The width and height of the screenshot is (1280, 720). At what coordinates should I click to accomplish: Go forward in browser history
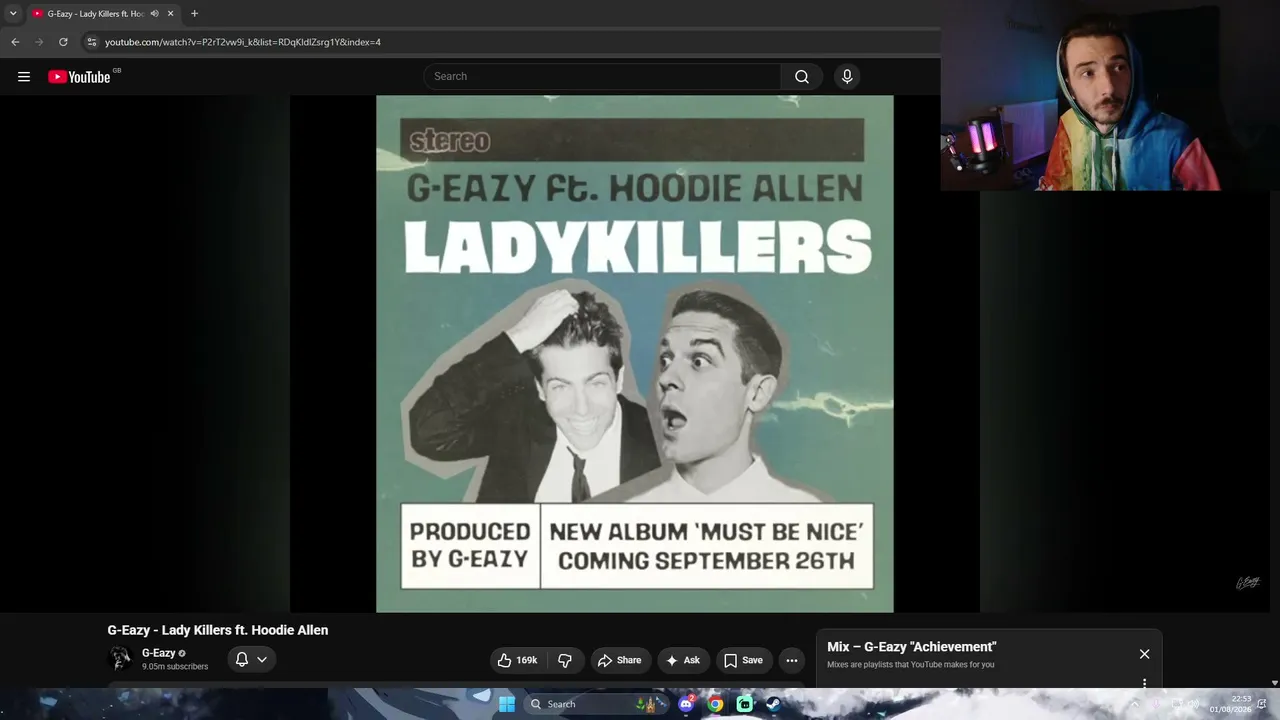(x=39, y=42)
